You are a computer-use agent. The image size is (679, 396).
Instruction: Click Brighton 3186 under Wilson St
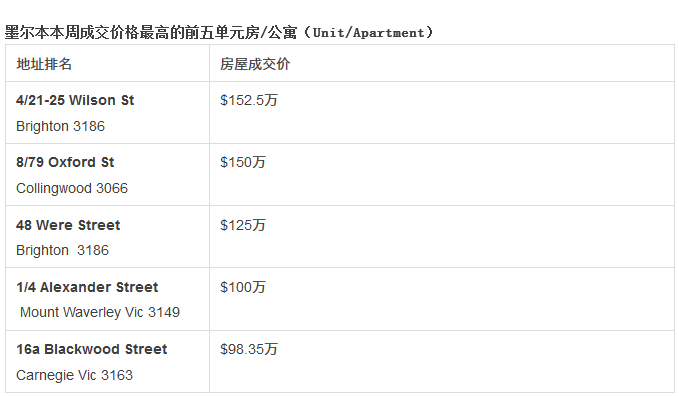click(x=60, y=126)
